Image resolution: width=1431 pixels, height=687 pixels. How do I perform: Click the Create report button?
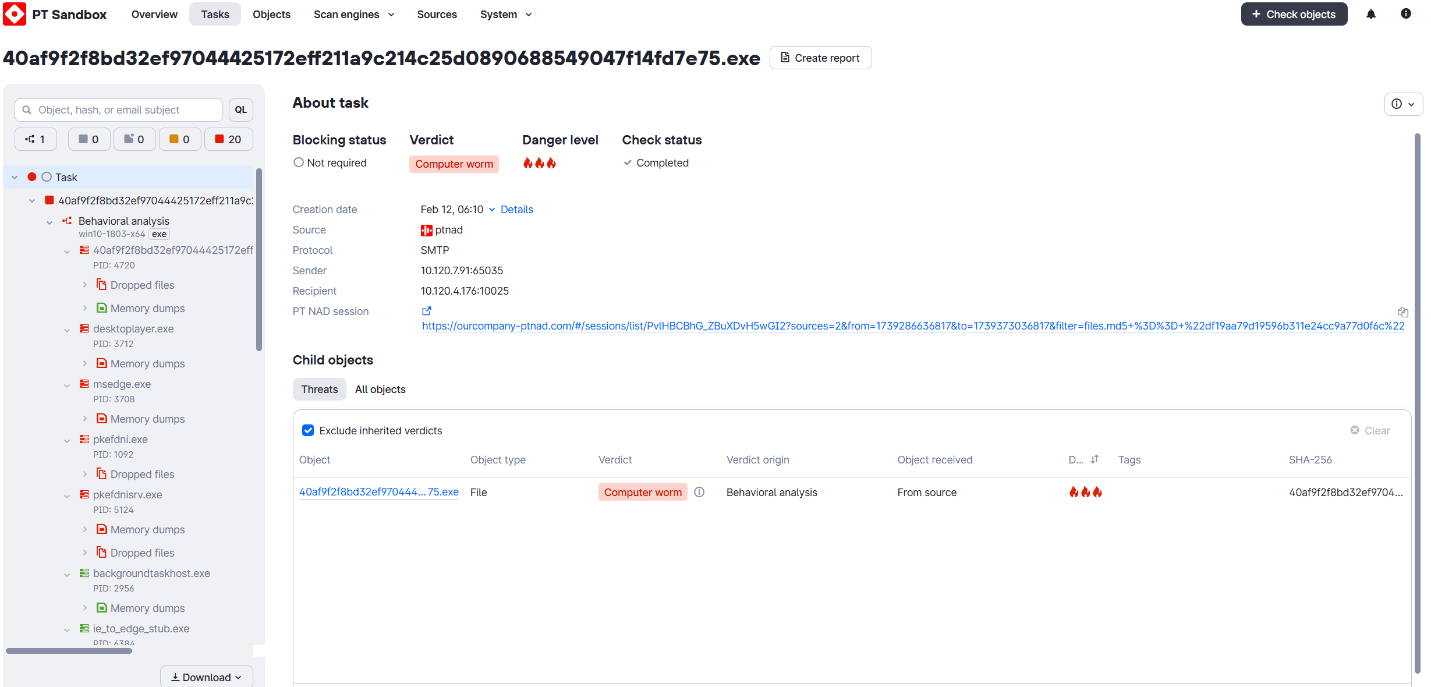(820, 58)
